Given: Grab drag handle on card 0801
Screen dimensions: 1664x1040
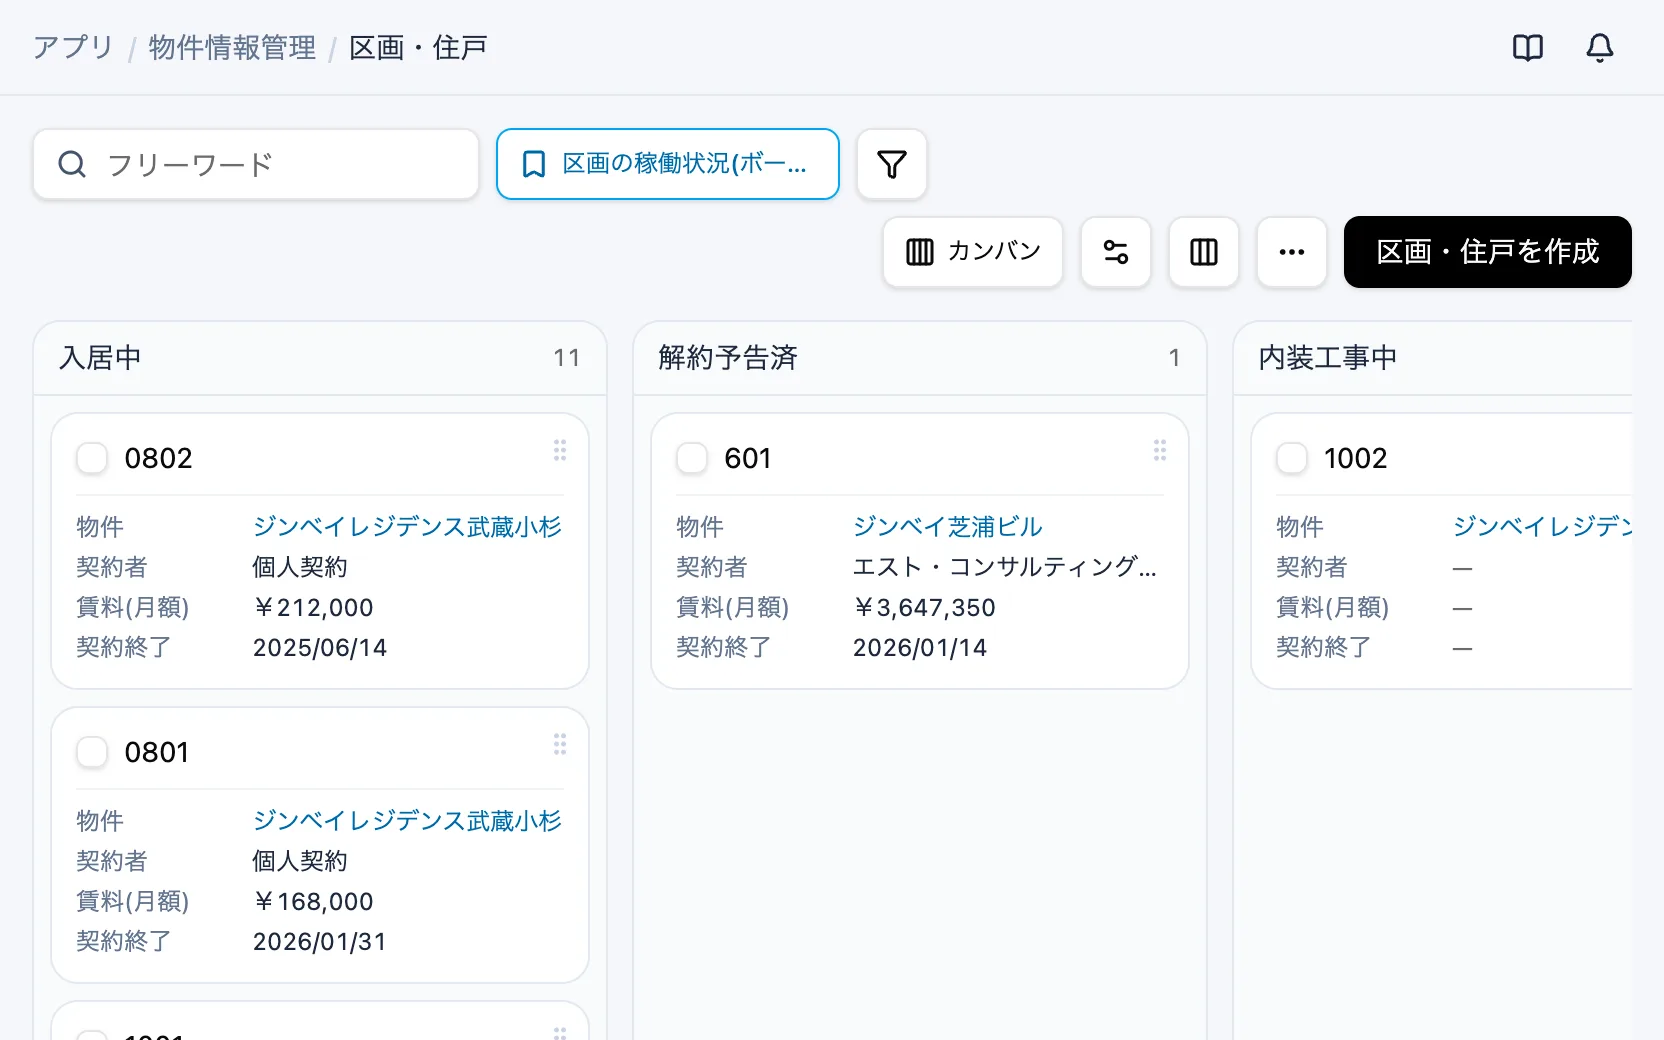Looking at the screenshot, I should pos(560,744).
